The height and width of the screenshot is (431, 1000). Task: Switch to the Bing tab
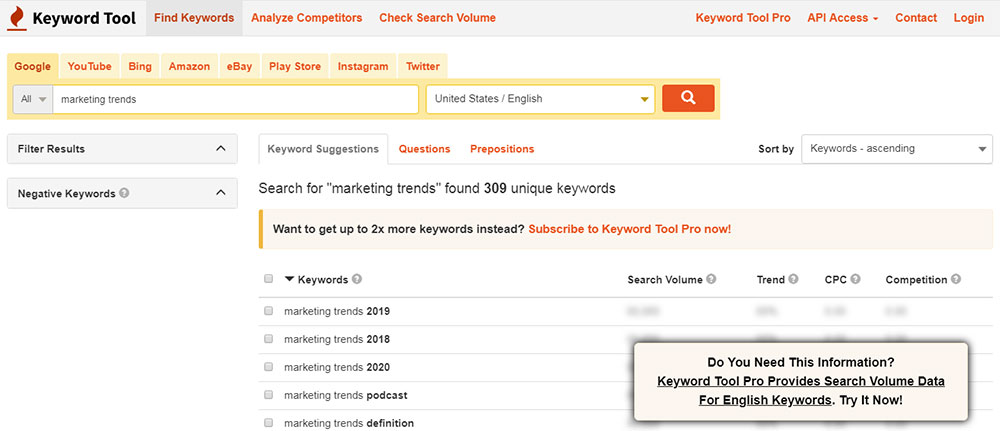tap(140, 66)
